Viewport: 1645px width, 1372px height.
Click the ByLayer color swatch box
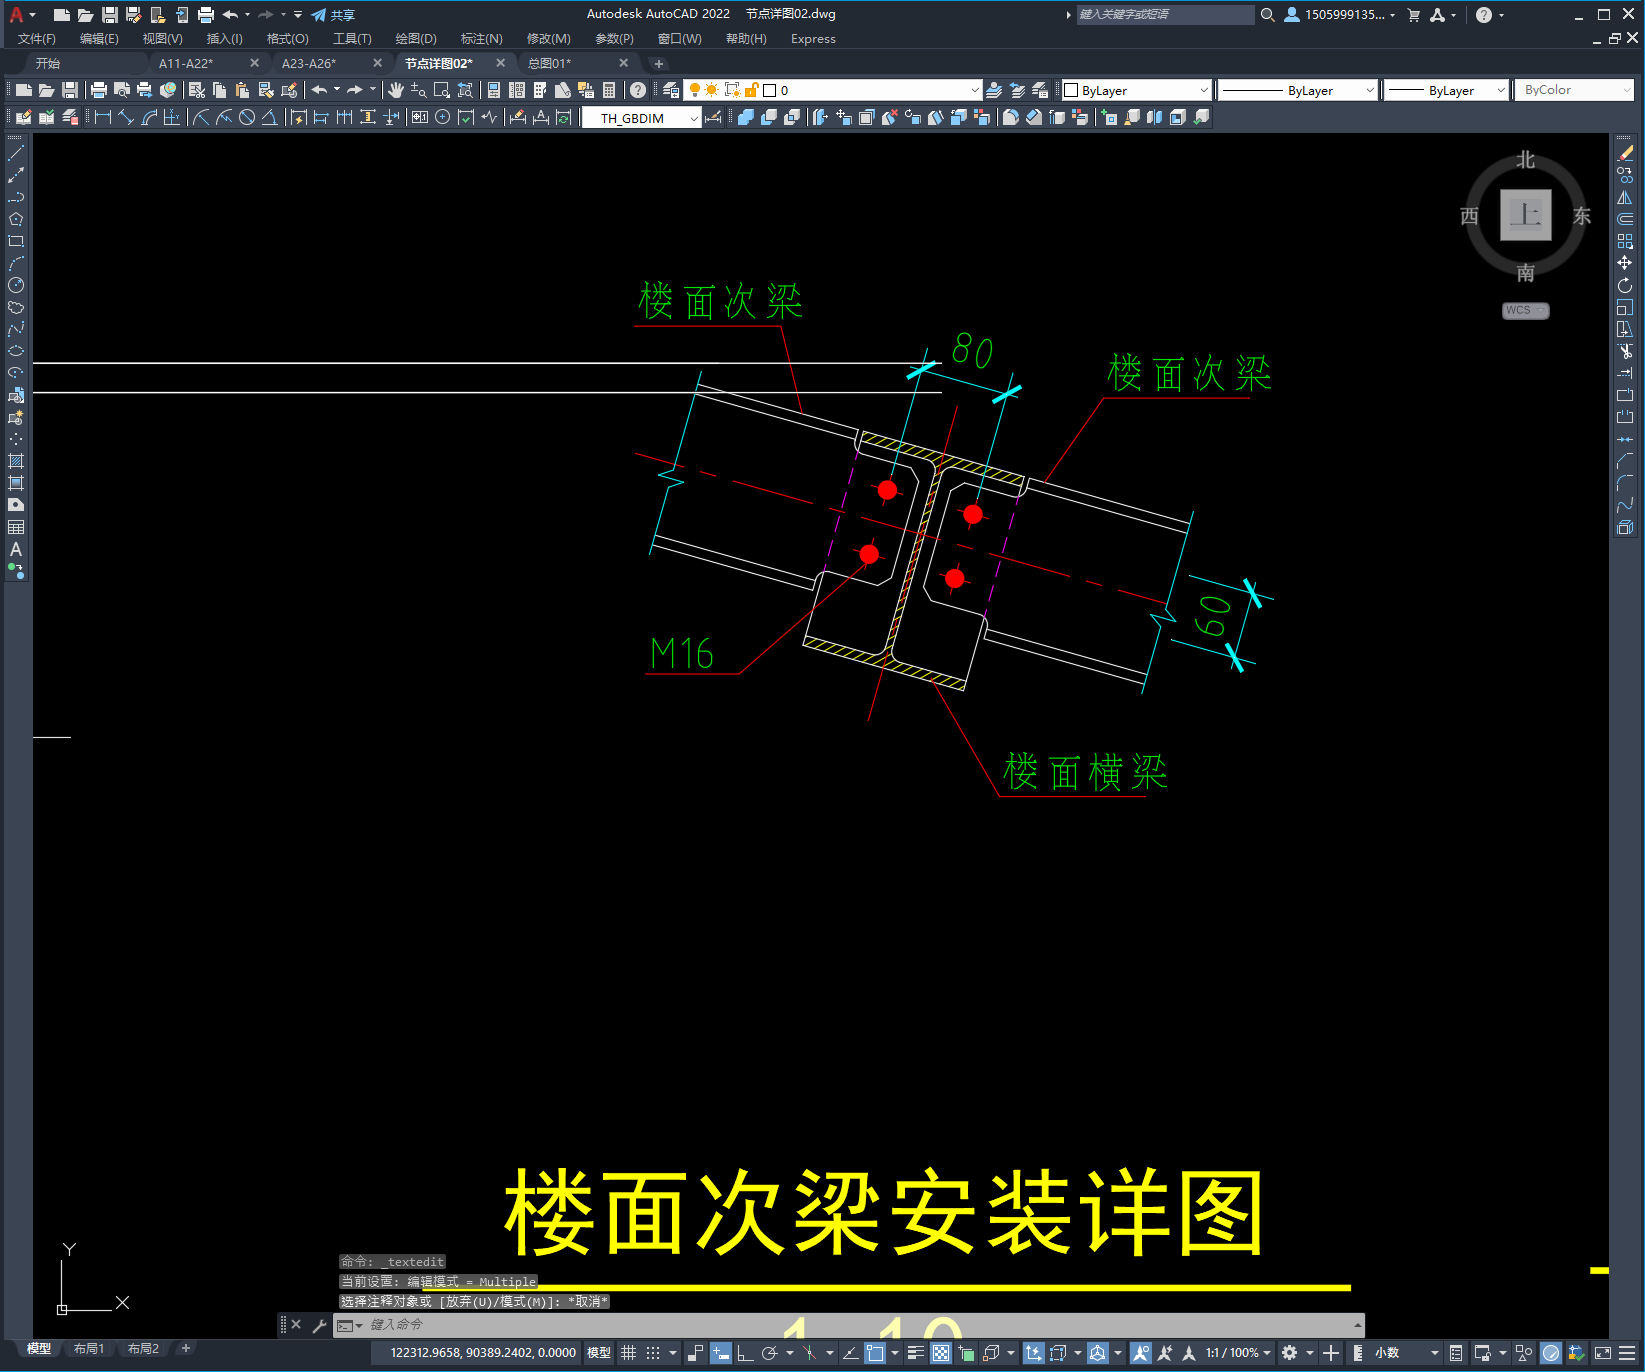(x=1071, y=90)
